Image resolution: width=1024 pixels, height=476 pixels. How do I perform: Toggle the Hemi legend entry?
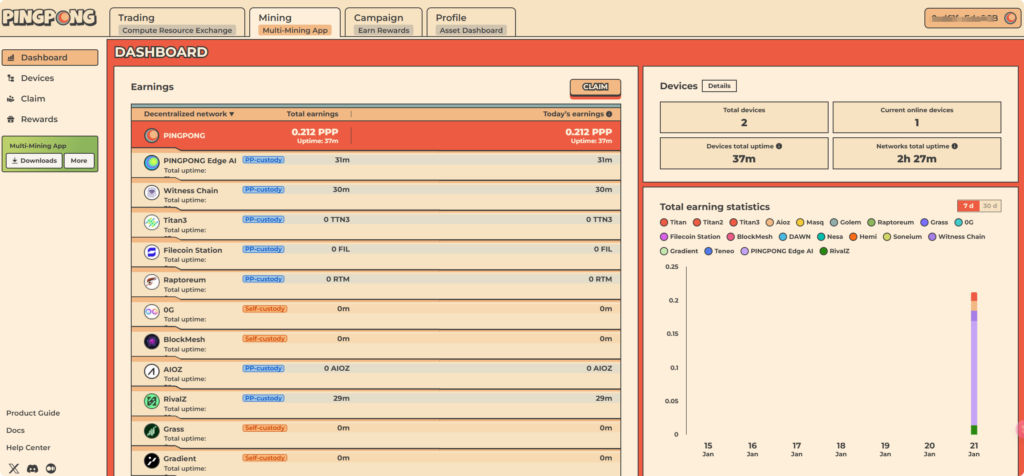(x=863, y=237)
